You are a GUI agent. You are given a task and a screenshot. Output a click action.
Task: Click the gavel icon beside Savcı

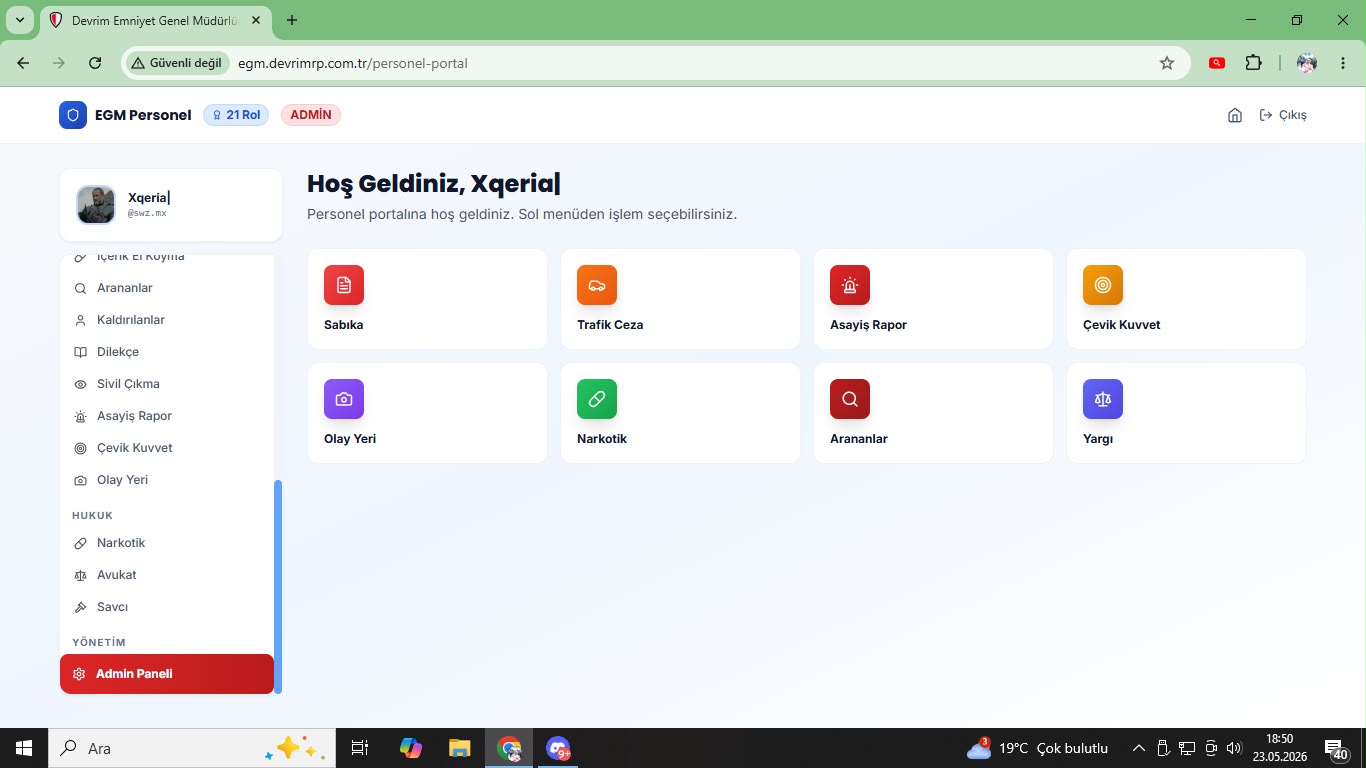pos(81,607)
